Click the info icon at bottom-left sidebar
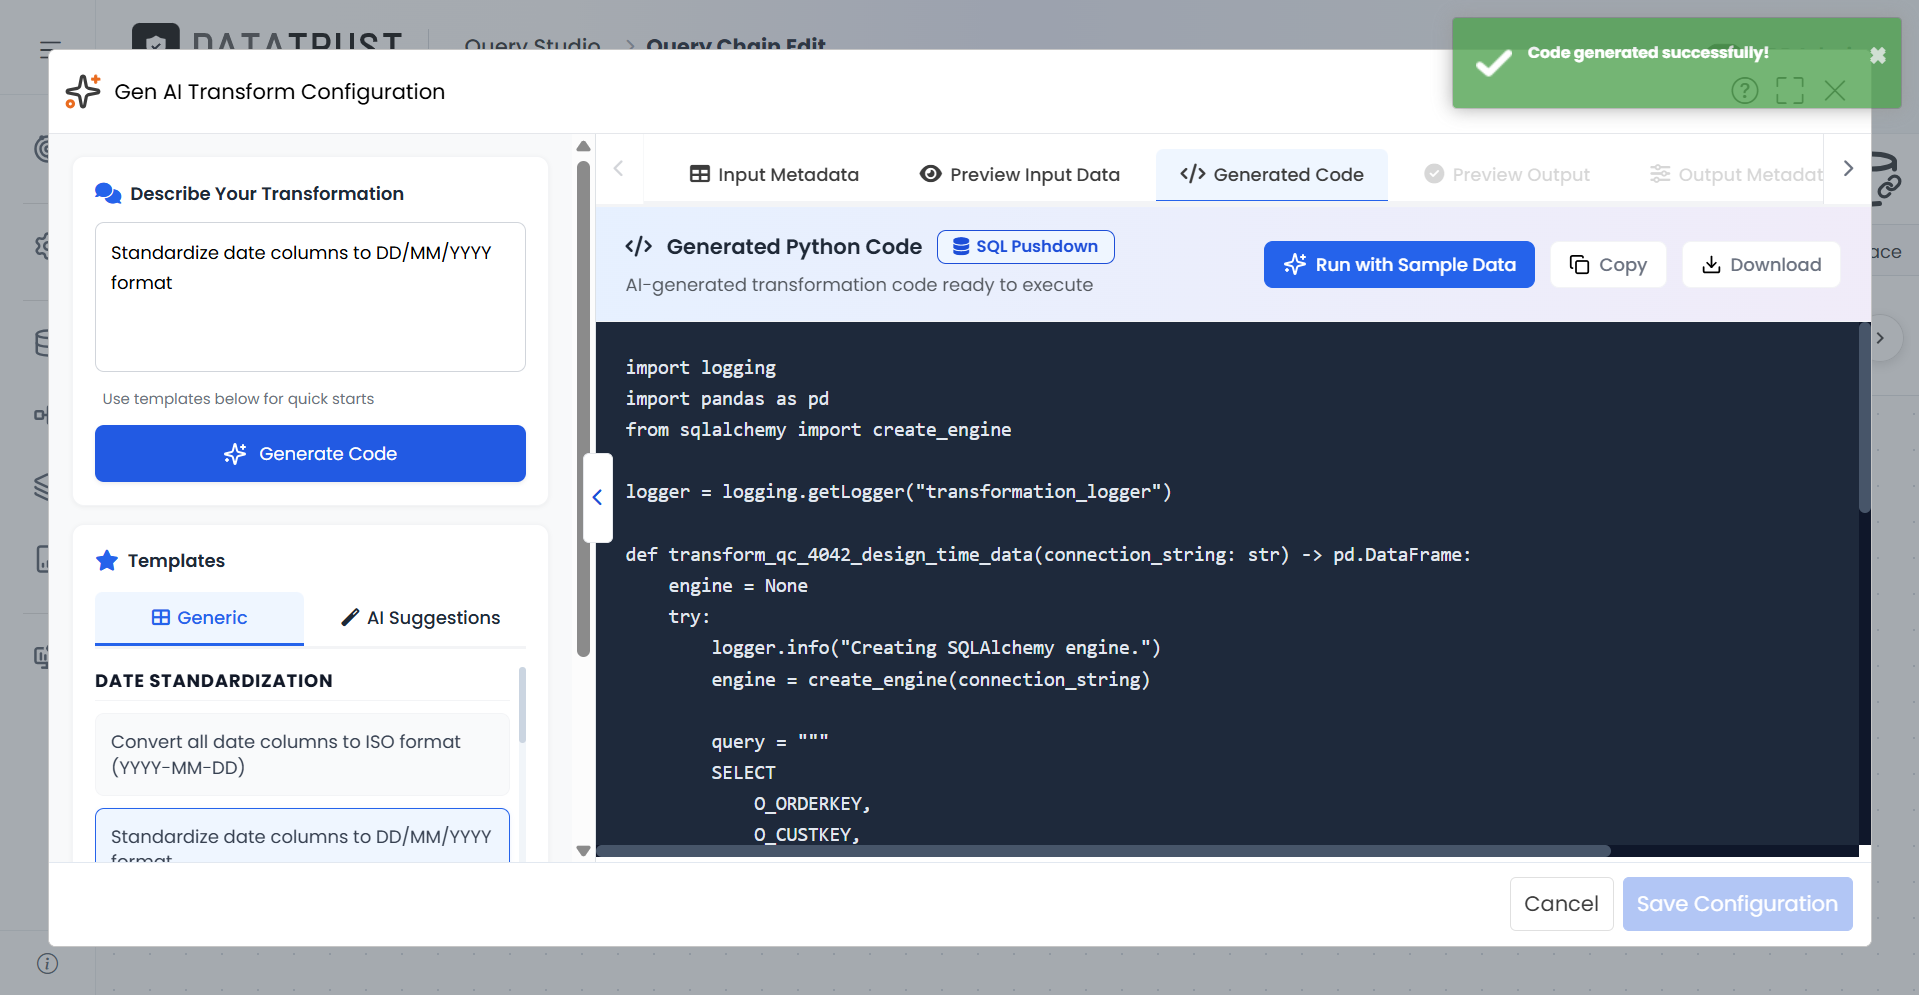1919x995 pixels. point(47,963)
